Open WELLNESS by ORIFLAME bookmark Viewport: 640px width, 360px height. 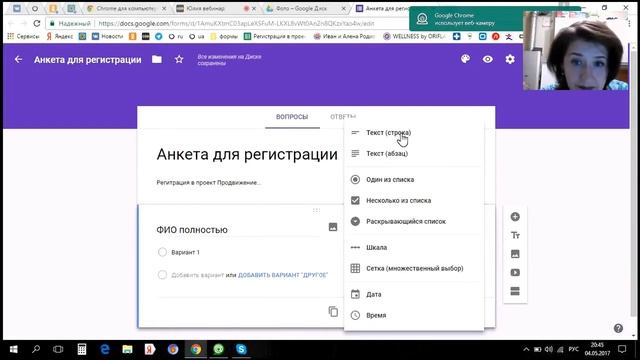click(x=414, y=36)
